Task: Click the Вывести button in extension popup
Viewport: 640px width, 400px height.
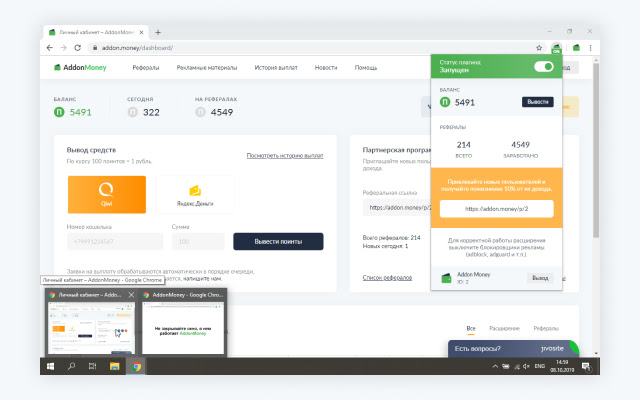Action: (x=537, y=102)
